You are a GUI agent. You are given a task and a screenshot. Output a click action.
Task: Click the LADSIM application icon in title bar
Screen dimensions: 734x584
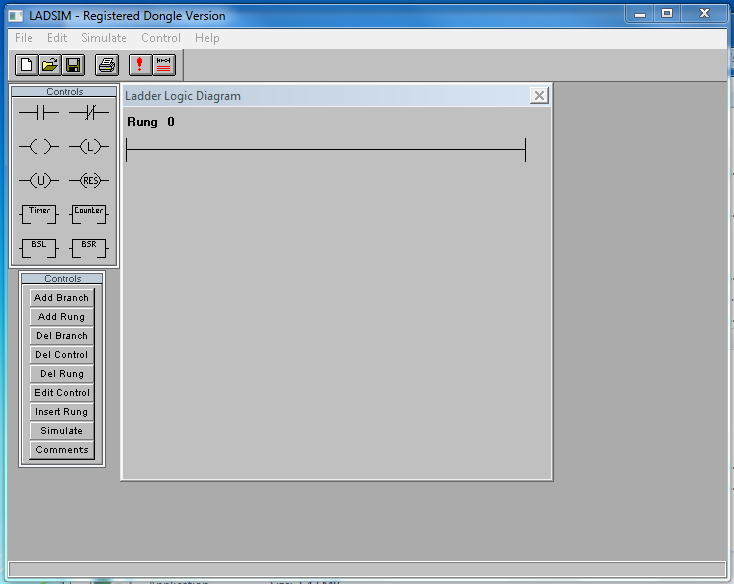[x=15, y=16]
